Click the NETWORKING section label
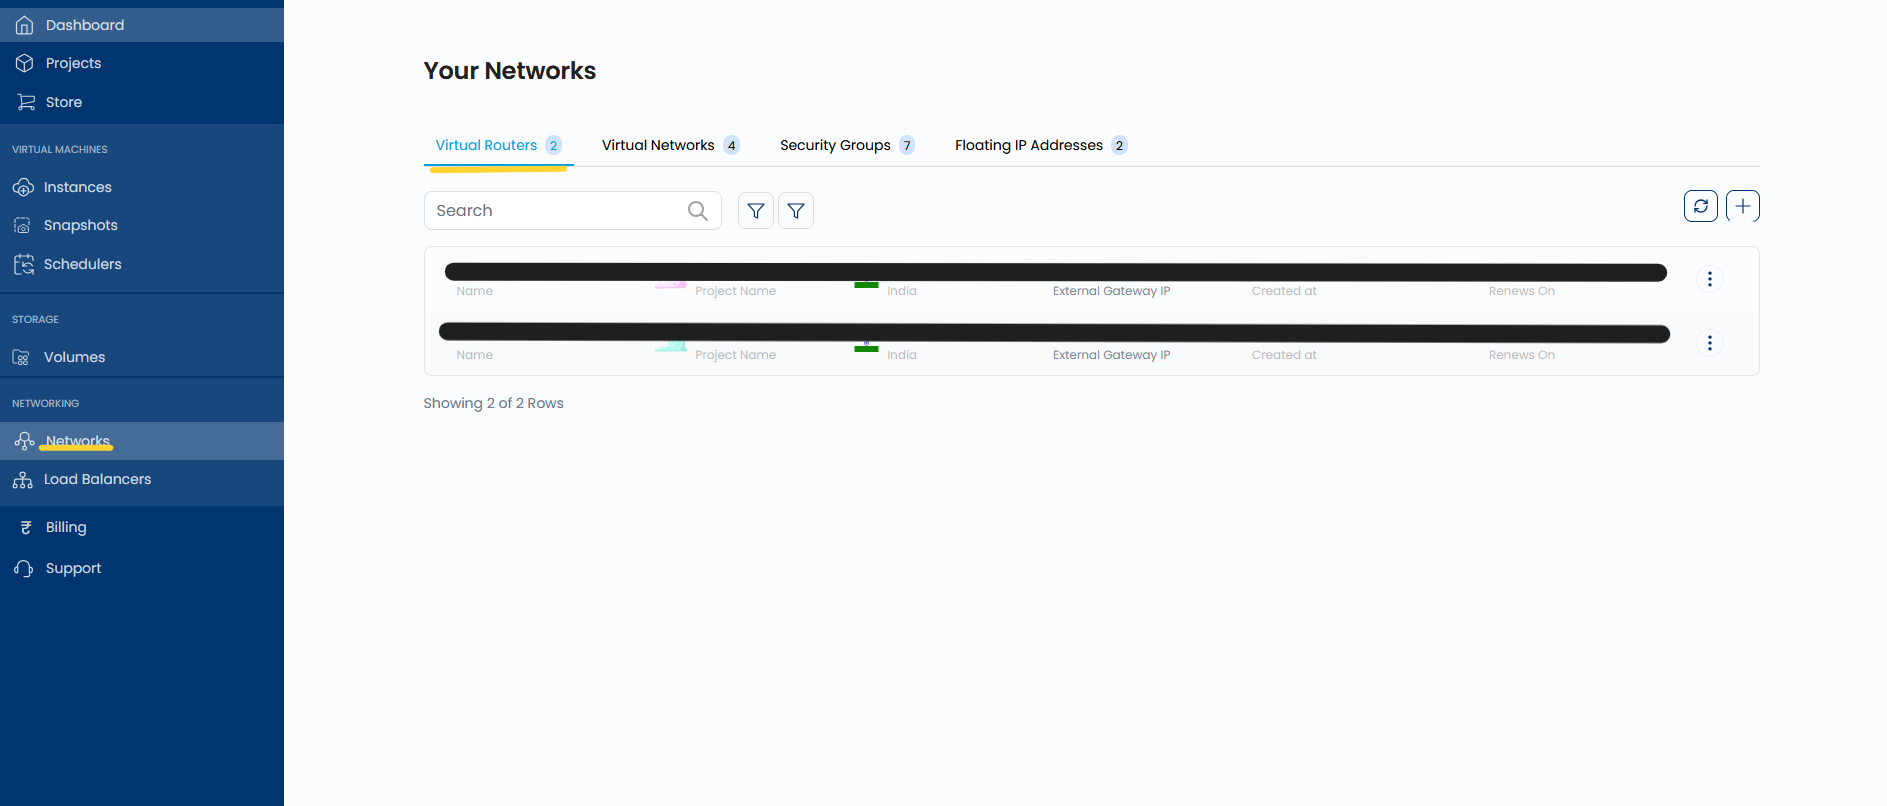The height and width of the screenshot is (806, 1887). click(45, 403)
